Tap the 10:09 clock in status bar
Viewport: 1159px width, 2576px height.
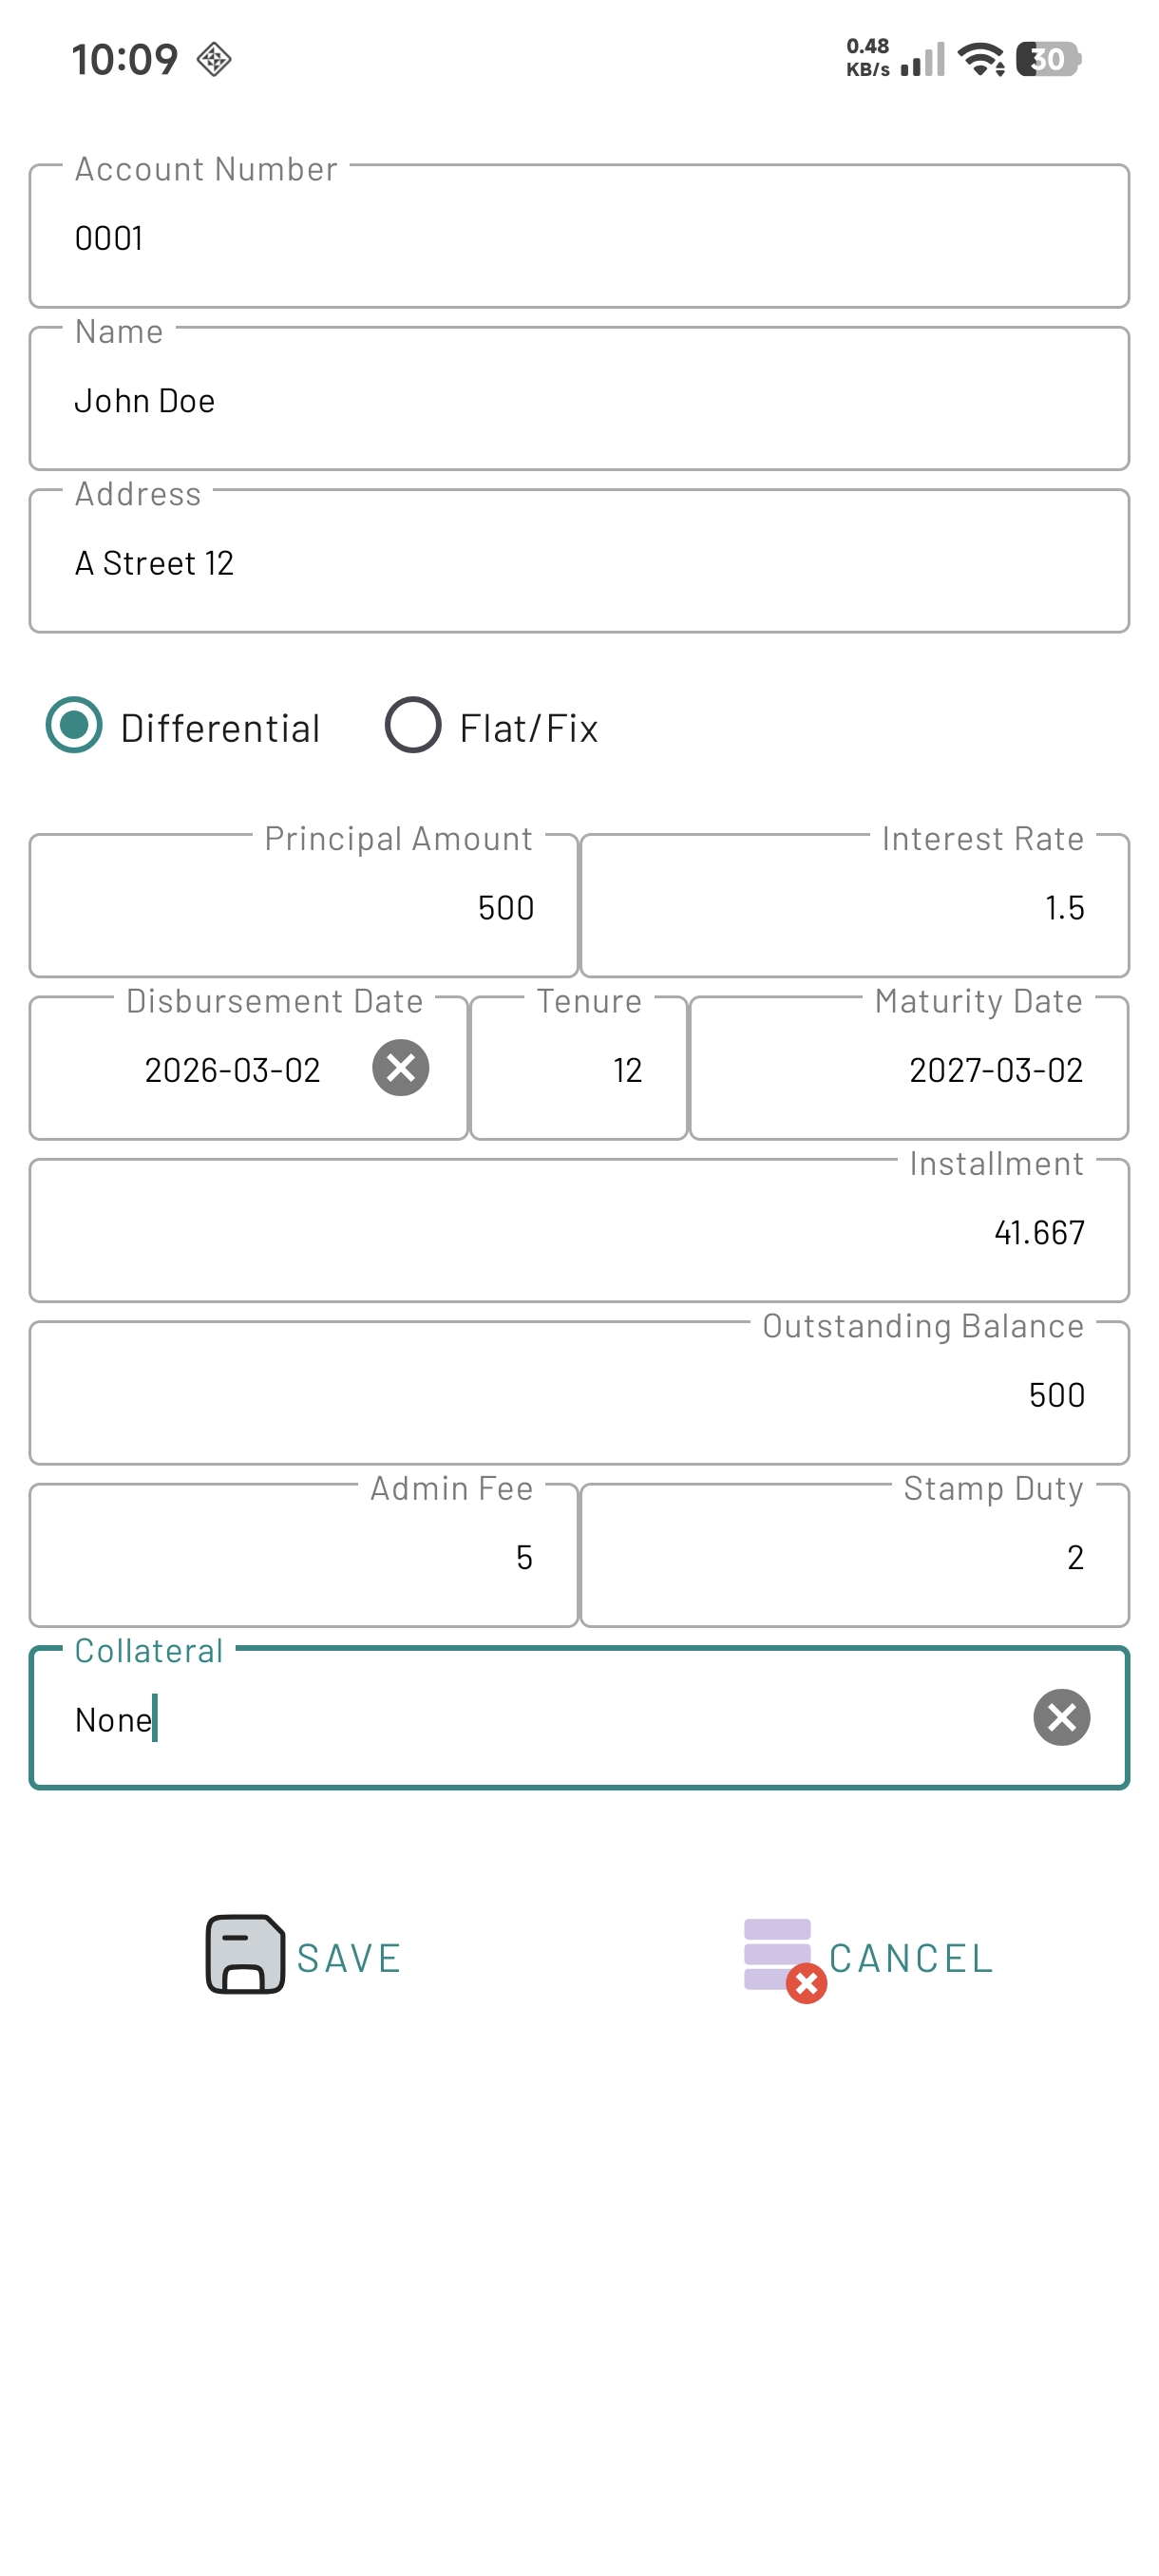(125, 59)
